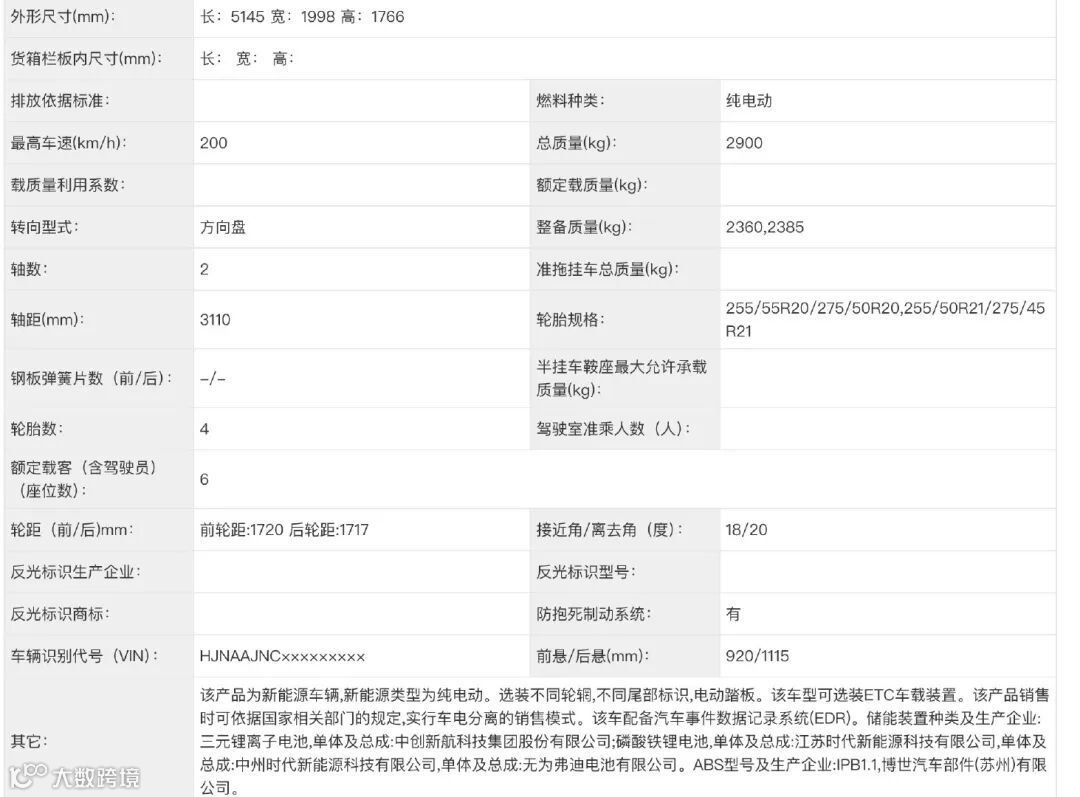Image resolution: width=1080 pixels, height=797 pixels.
Task: Click the 防抱死制动系统 label
Action: coord(594,614)
